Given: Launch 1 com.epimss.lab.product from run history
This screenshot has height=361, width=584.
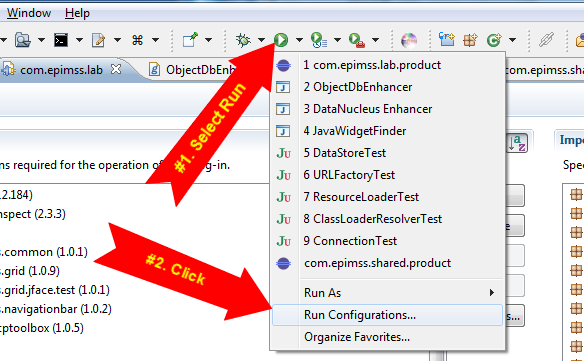Looking at the screenshot, I should [x=387, y=65].
